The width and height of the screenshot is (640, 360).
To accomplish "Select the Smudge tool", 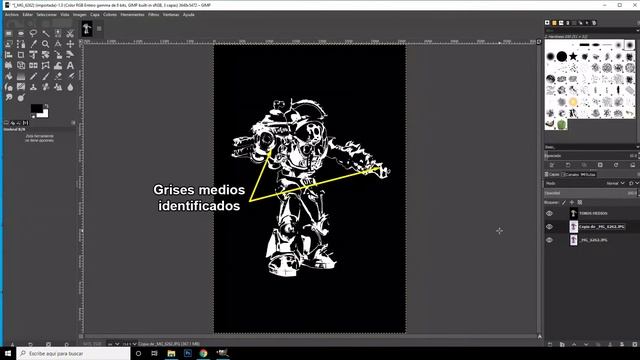I will click(9, 97).
